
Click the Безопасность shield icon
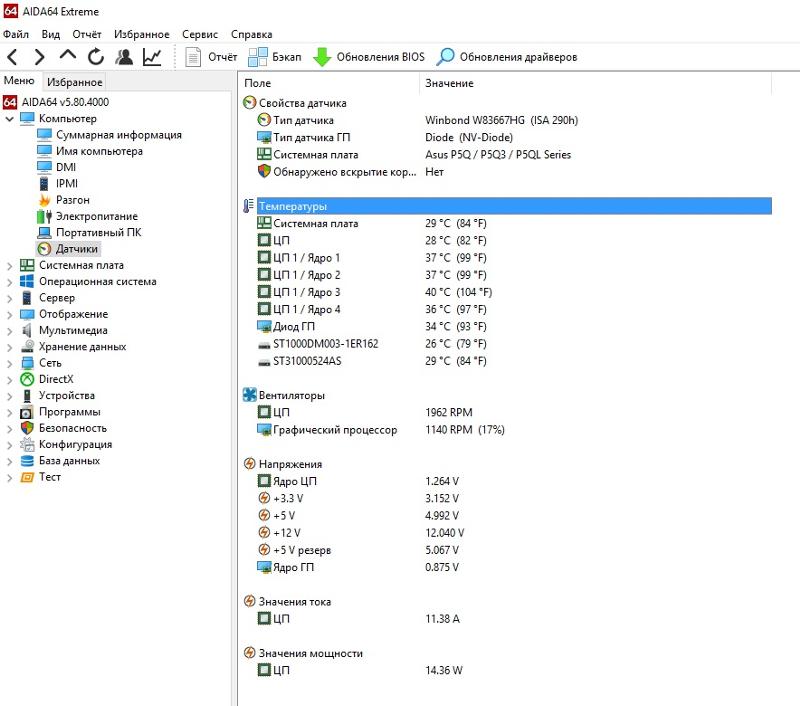(x=27, y=428)
